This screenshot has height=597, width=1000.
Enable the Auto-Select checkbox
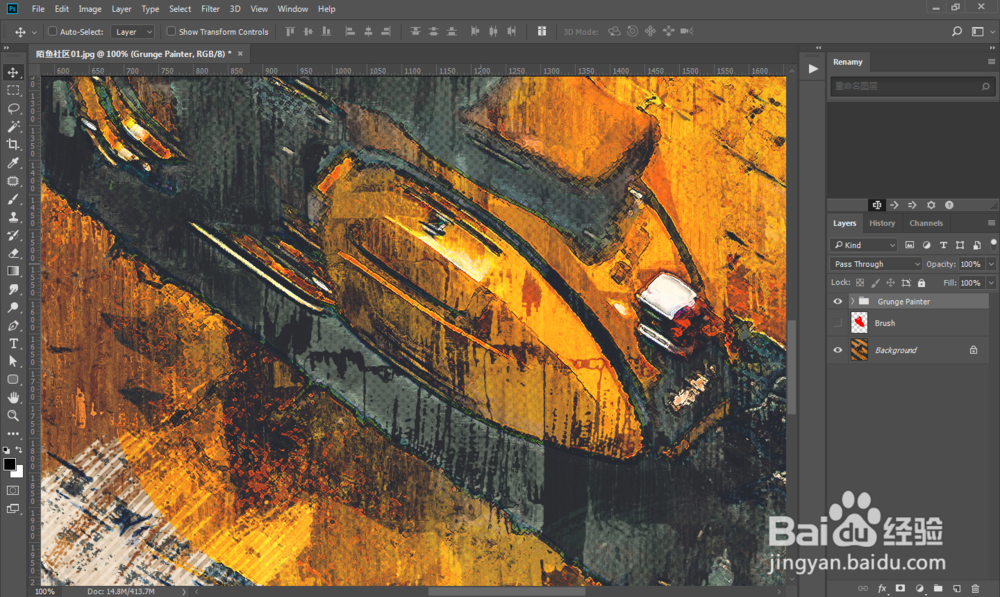point(52,32)
